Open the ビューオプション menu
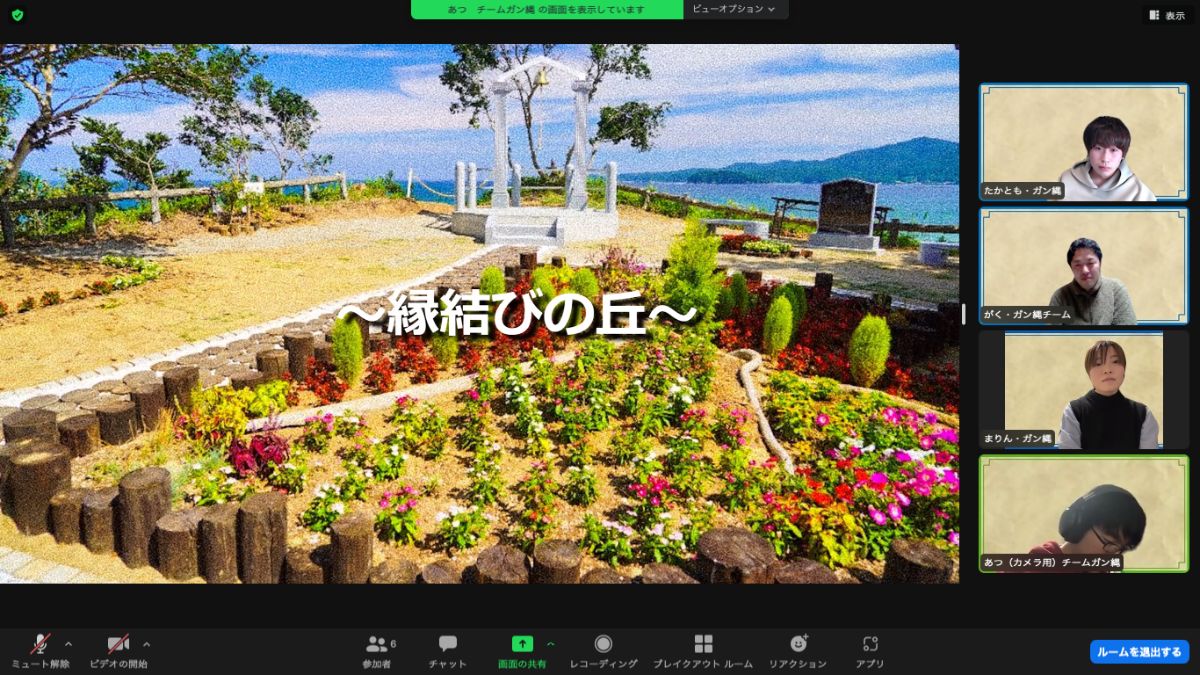Screen dimensions: 1200x675 pos(735,9)
